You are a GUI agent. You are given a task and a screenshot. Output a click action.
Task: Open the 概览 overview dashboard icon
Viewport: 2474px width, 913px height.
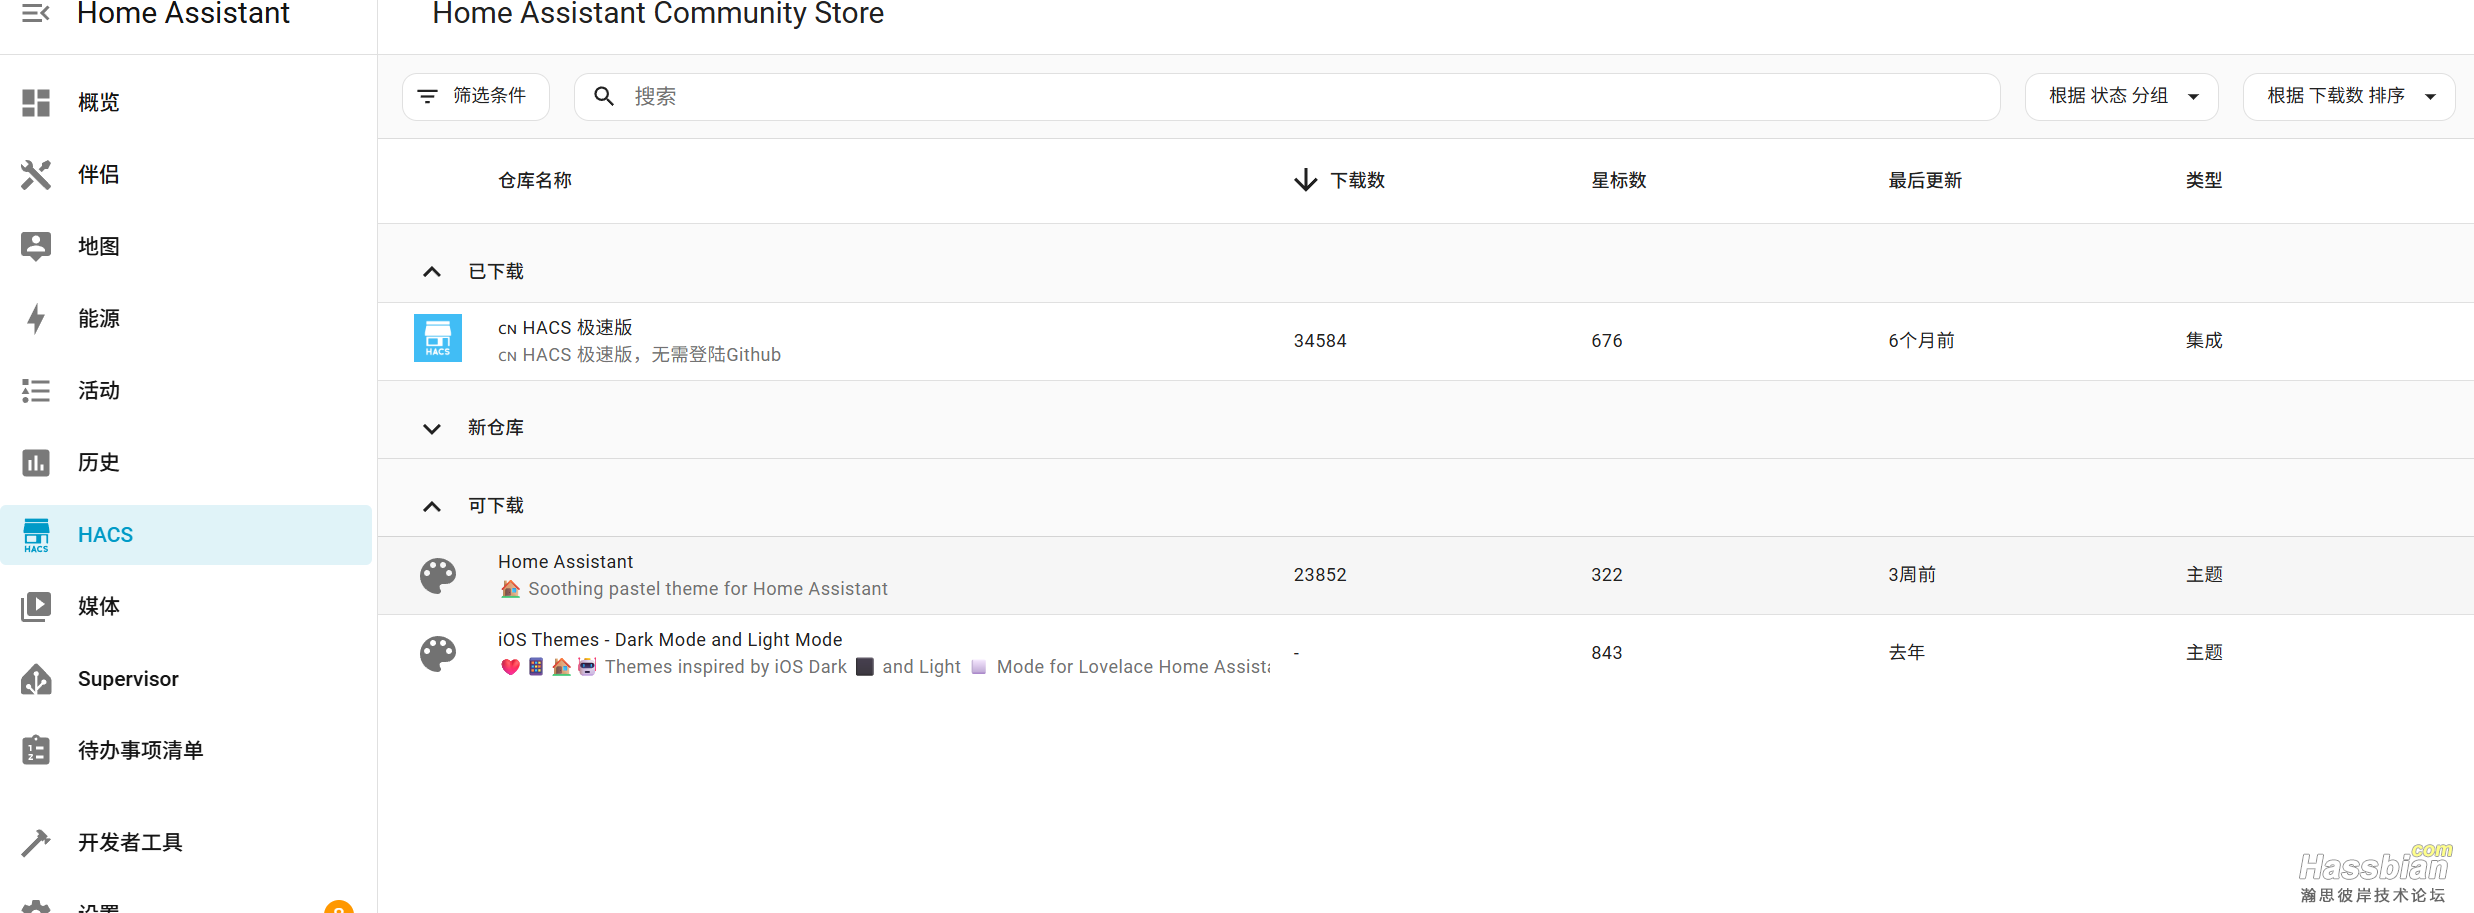[36, 102]
